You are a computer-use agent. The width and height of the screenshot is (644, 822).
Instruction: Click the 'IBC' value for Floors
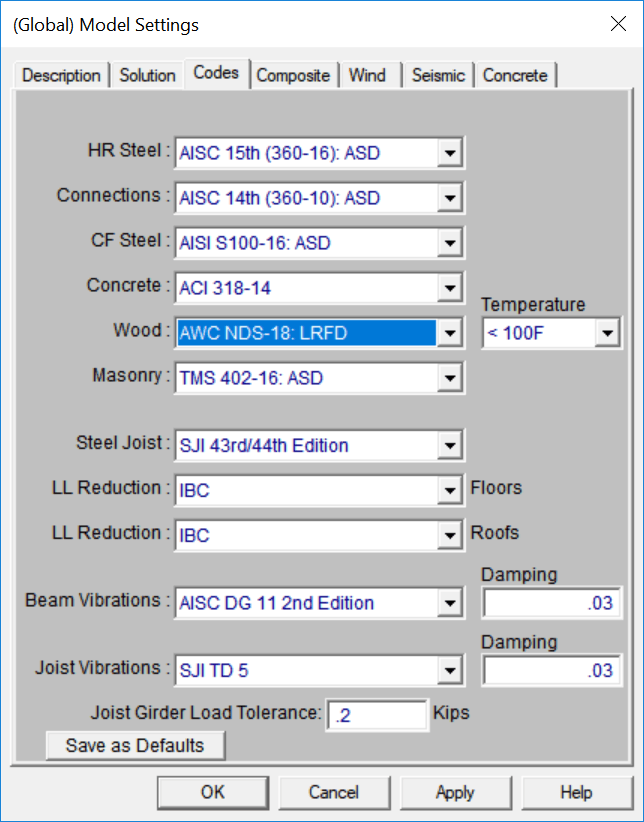pyautogui.click(x=195, y=491)
